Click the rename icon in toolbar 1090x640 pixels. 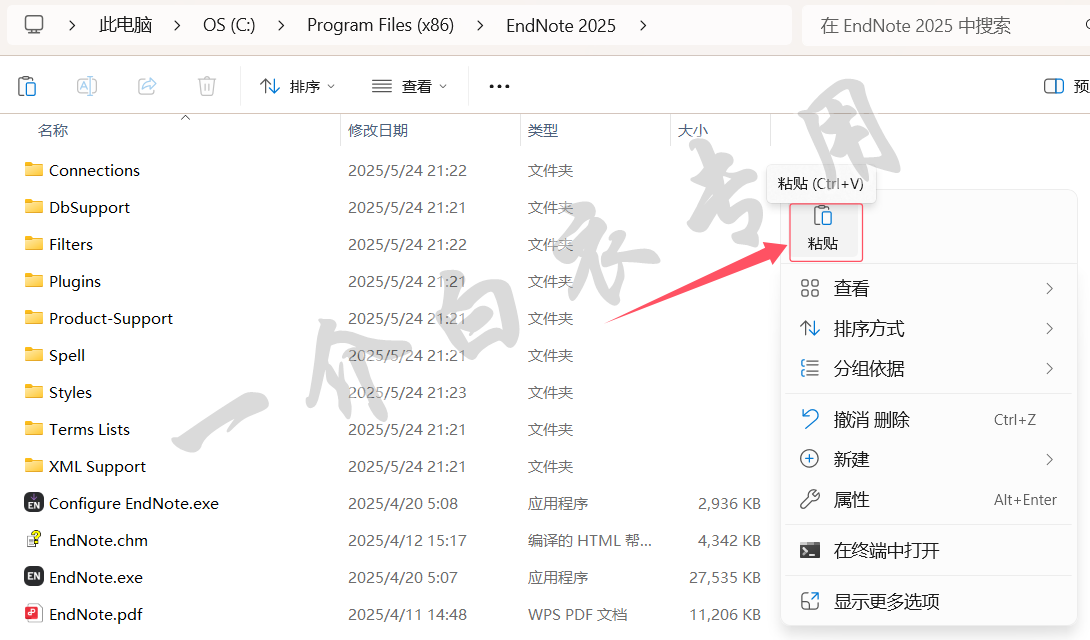(87, 86)
